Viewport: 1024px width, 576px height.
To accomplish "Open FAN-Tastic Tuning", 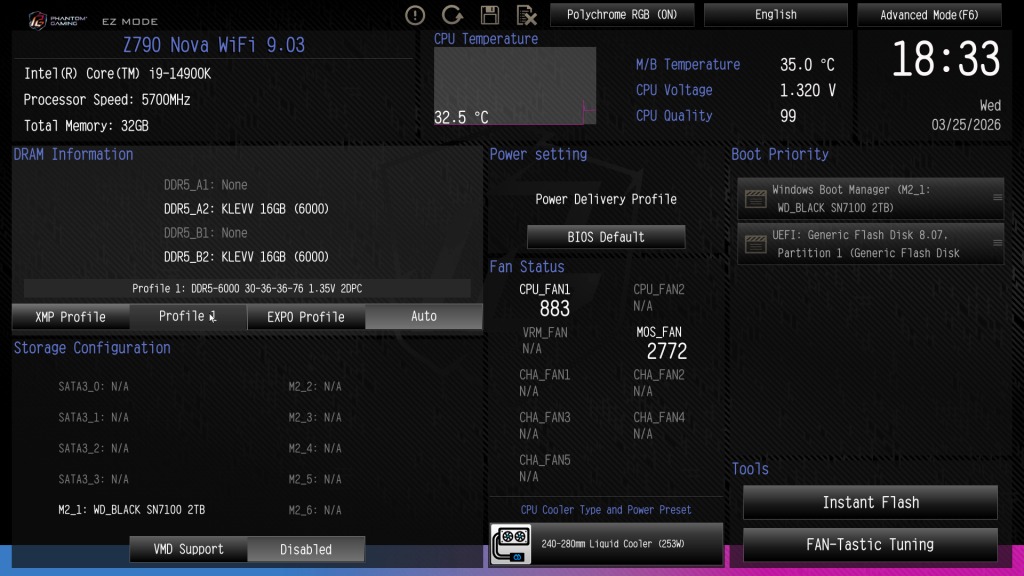I will tap(871, 545).
